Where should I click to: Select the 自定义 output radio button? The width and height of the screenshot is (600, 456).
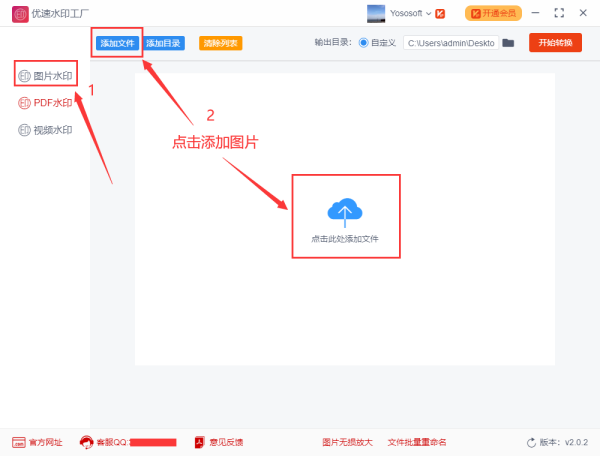[x=363, y=43]
